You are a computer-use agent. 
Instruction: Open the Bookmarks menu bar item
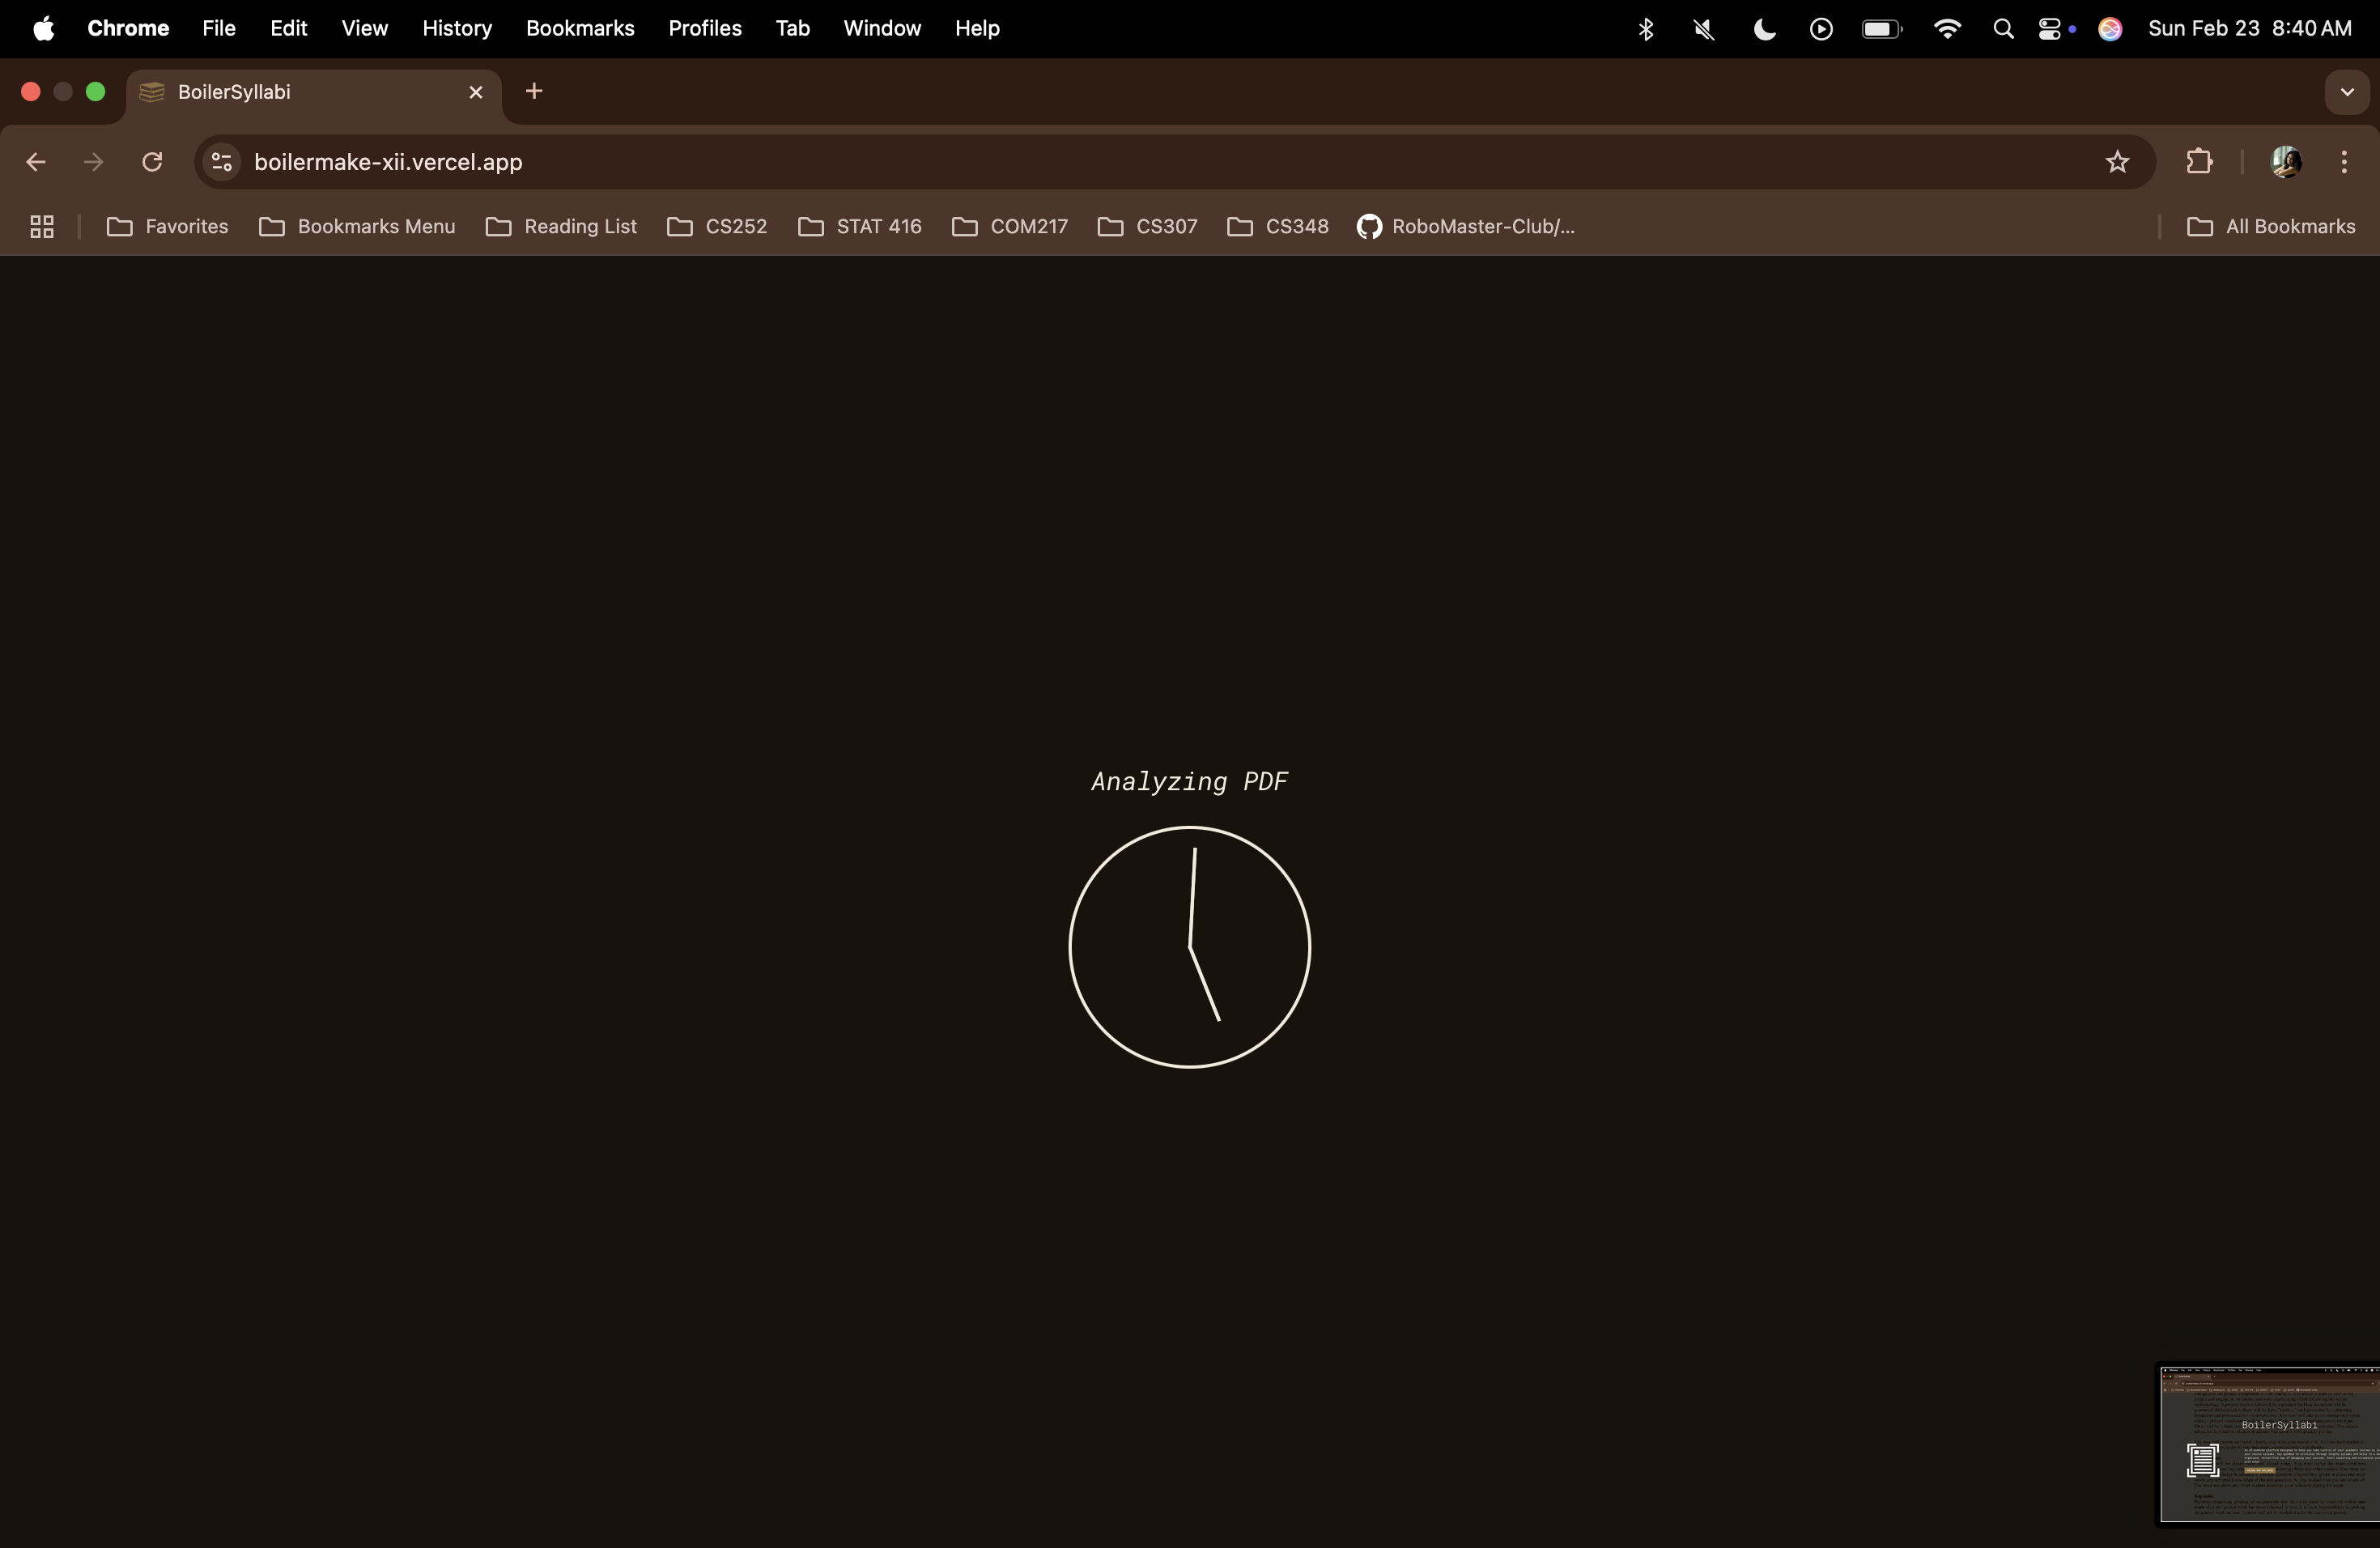580,29
